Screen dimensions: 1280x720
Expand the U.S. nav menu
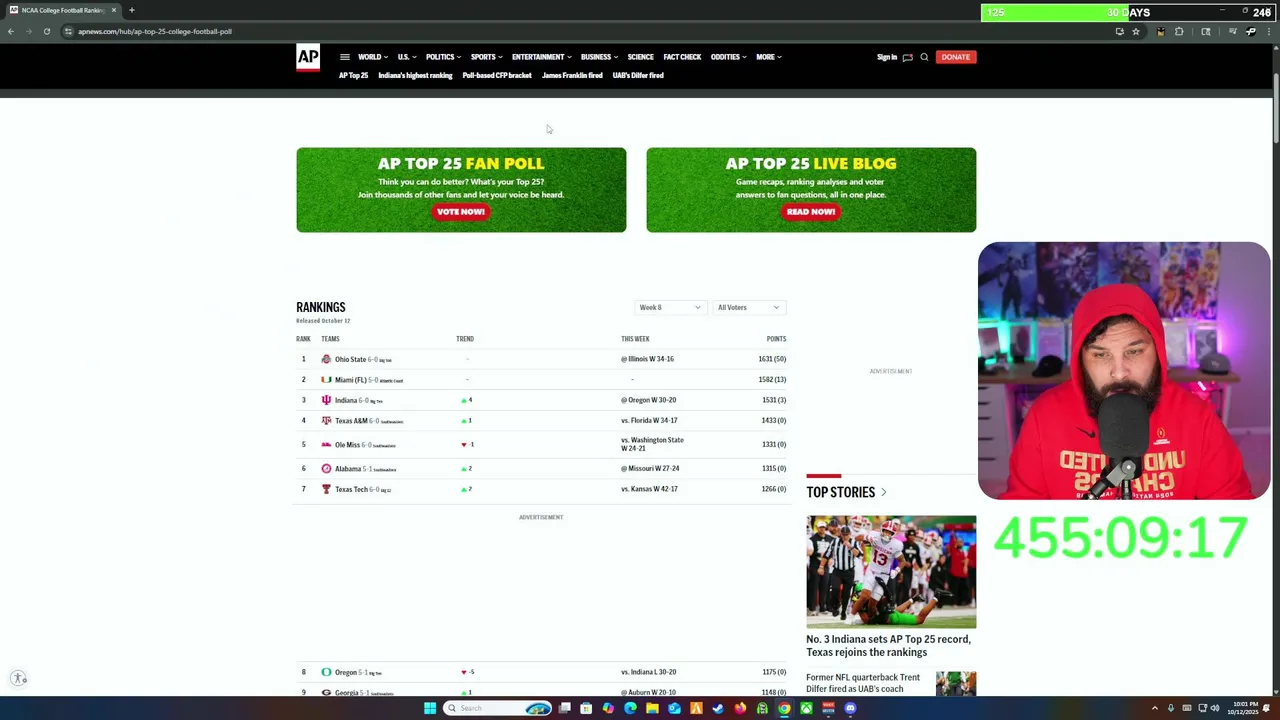(x=406, y=57)
